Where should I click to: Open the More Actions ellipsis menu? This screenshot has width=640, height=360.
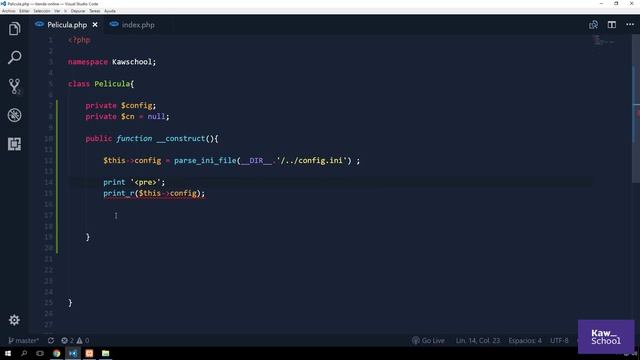point(630,25)
